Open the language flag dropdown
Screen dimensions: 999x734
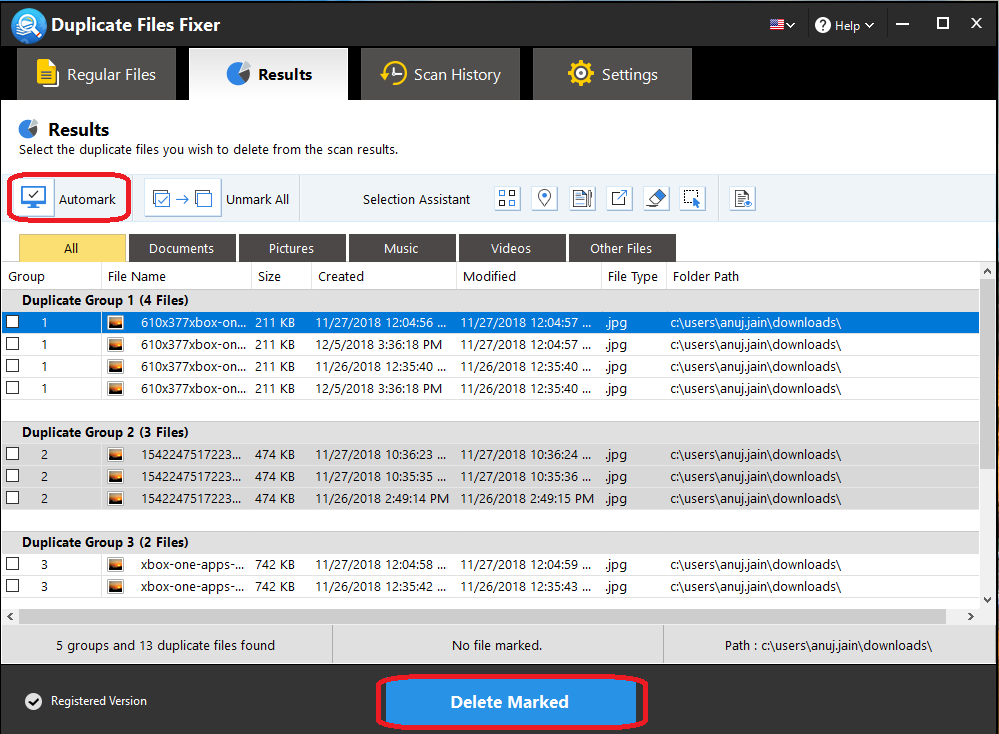782,25
